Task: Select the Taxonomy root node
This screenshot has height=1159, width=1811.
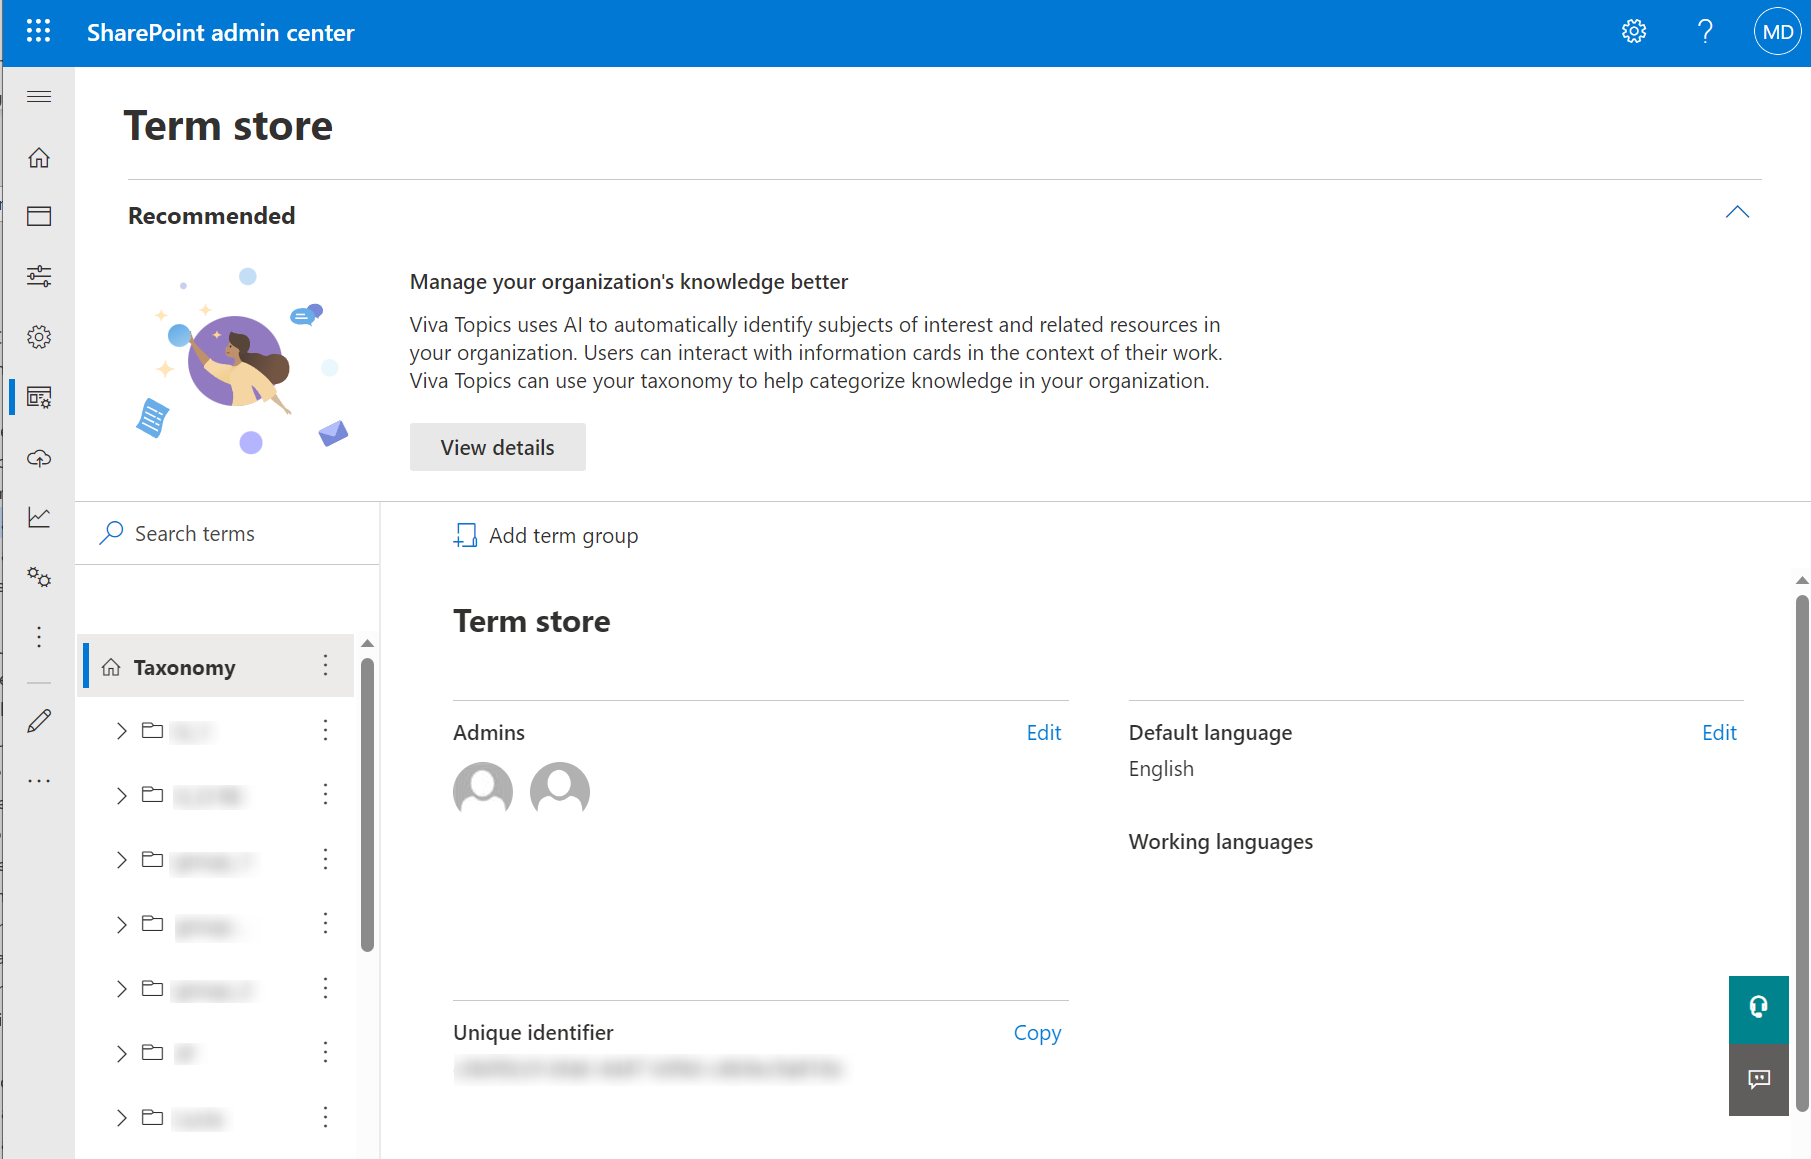Action: pos(185,667)
